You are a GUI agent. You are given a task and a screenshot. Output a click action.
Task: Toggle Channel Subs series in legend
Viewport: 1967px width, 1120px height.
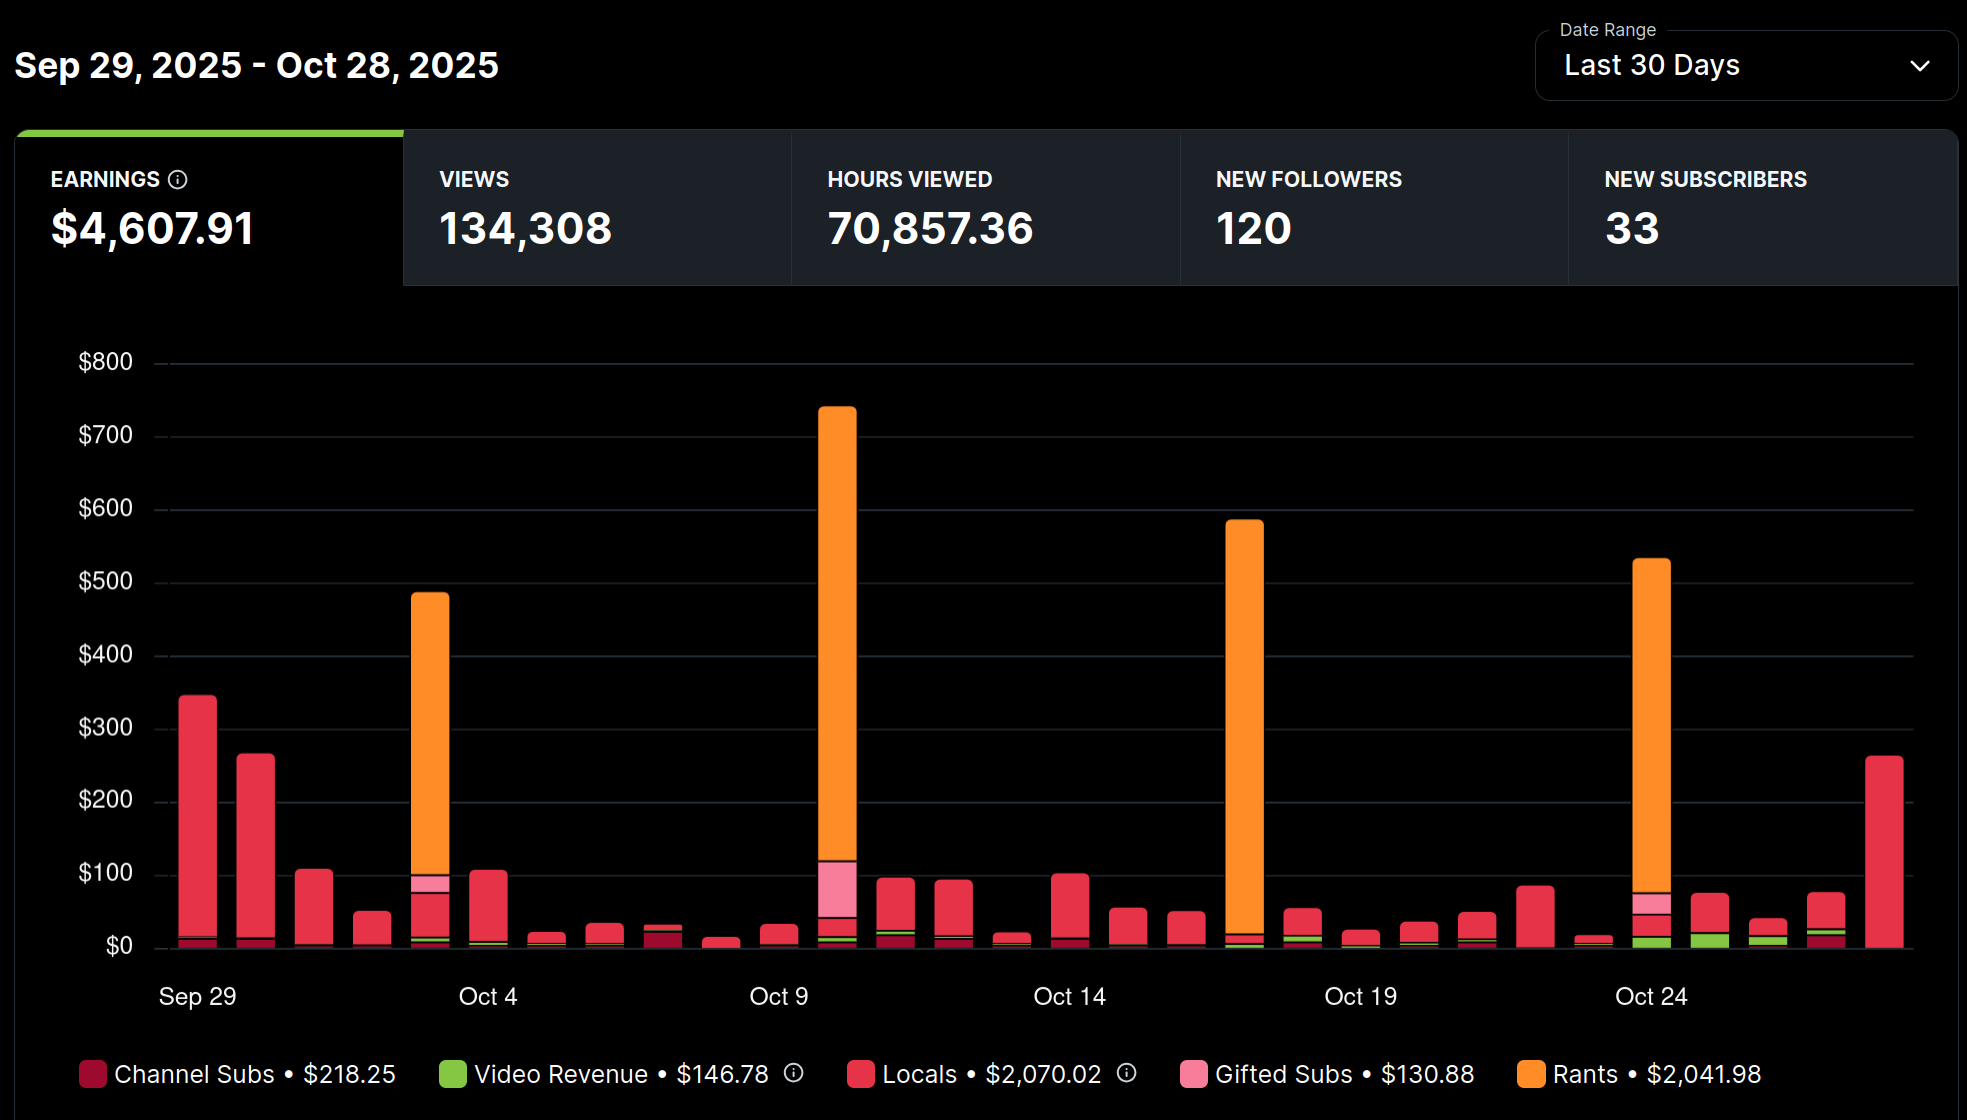(194, 1074)
